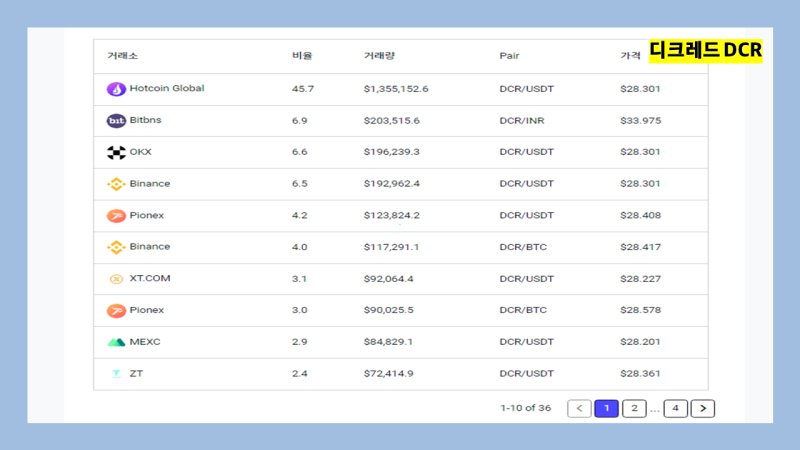Click the Binance logo in DCR/BTC row
This screenshot has height=450, width=800.
pyautogui.click(x=116, y=247)
